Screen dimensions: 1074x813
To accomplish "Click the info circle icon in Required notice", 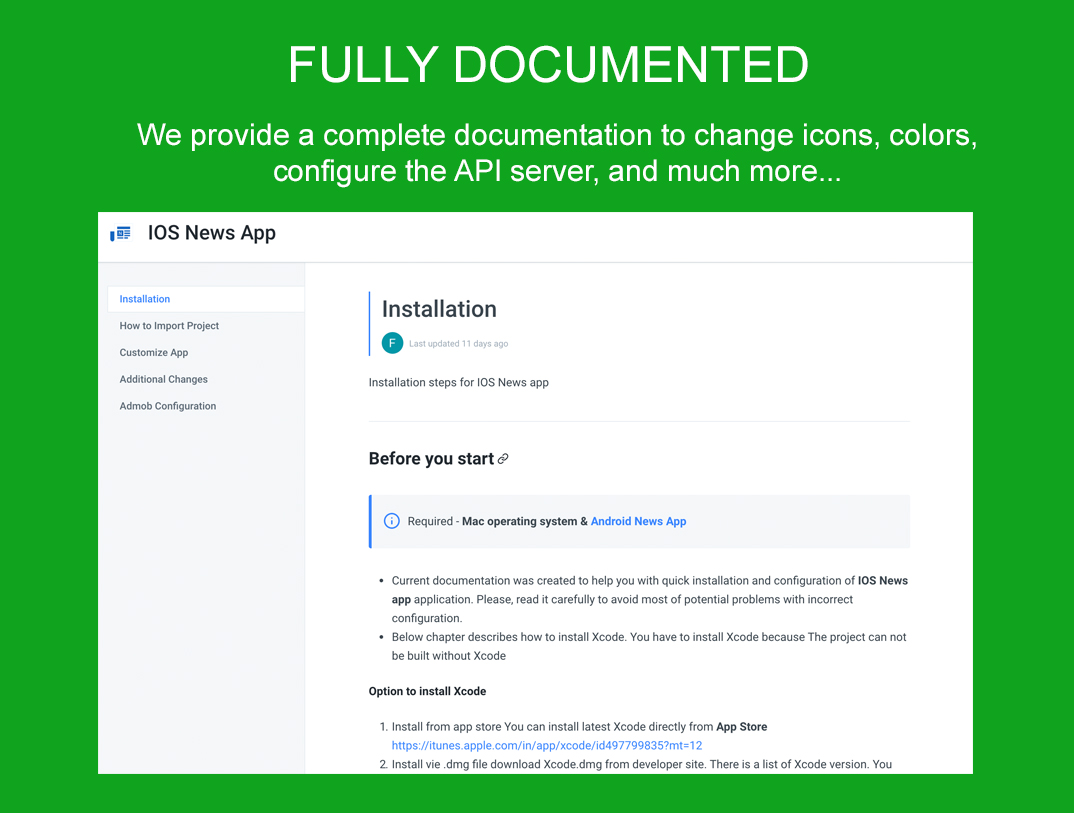I will point(392,521).
